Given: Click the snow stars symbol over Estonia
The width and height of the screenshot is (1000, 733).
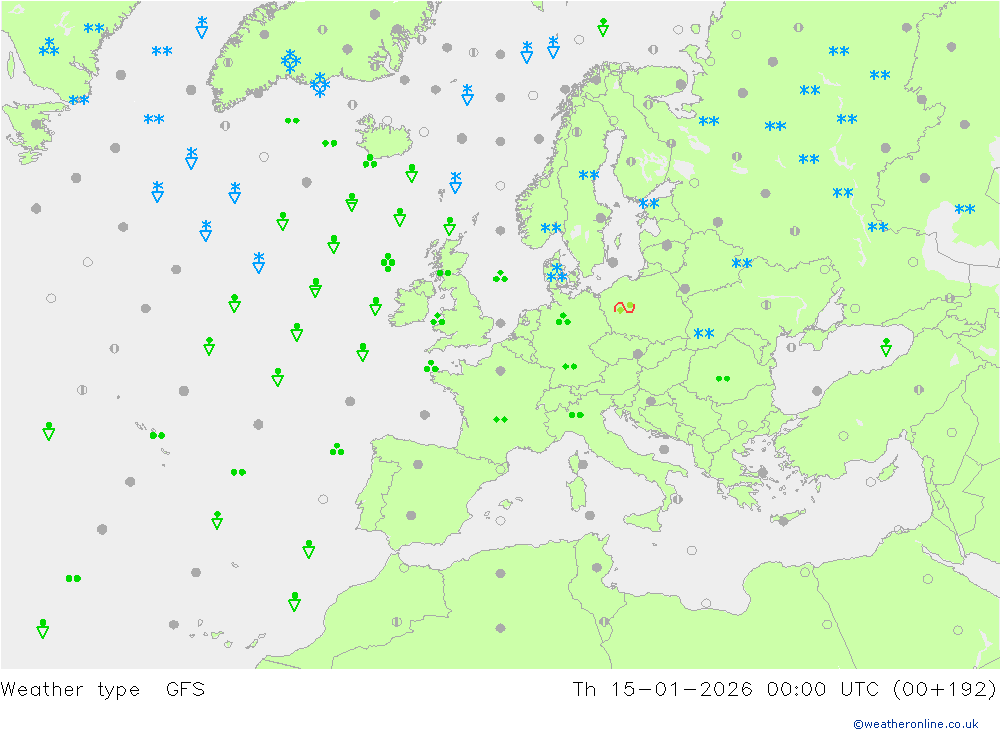Looking at the screenshot, I should click(649, 204).
